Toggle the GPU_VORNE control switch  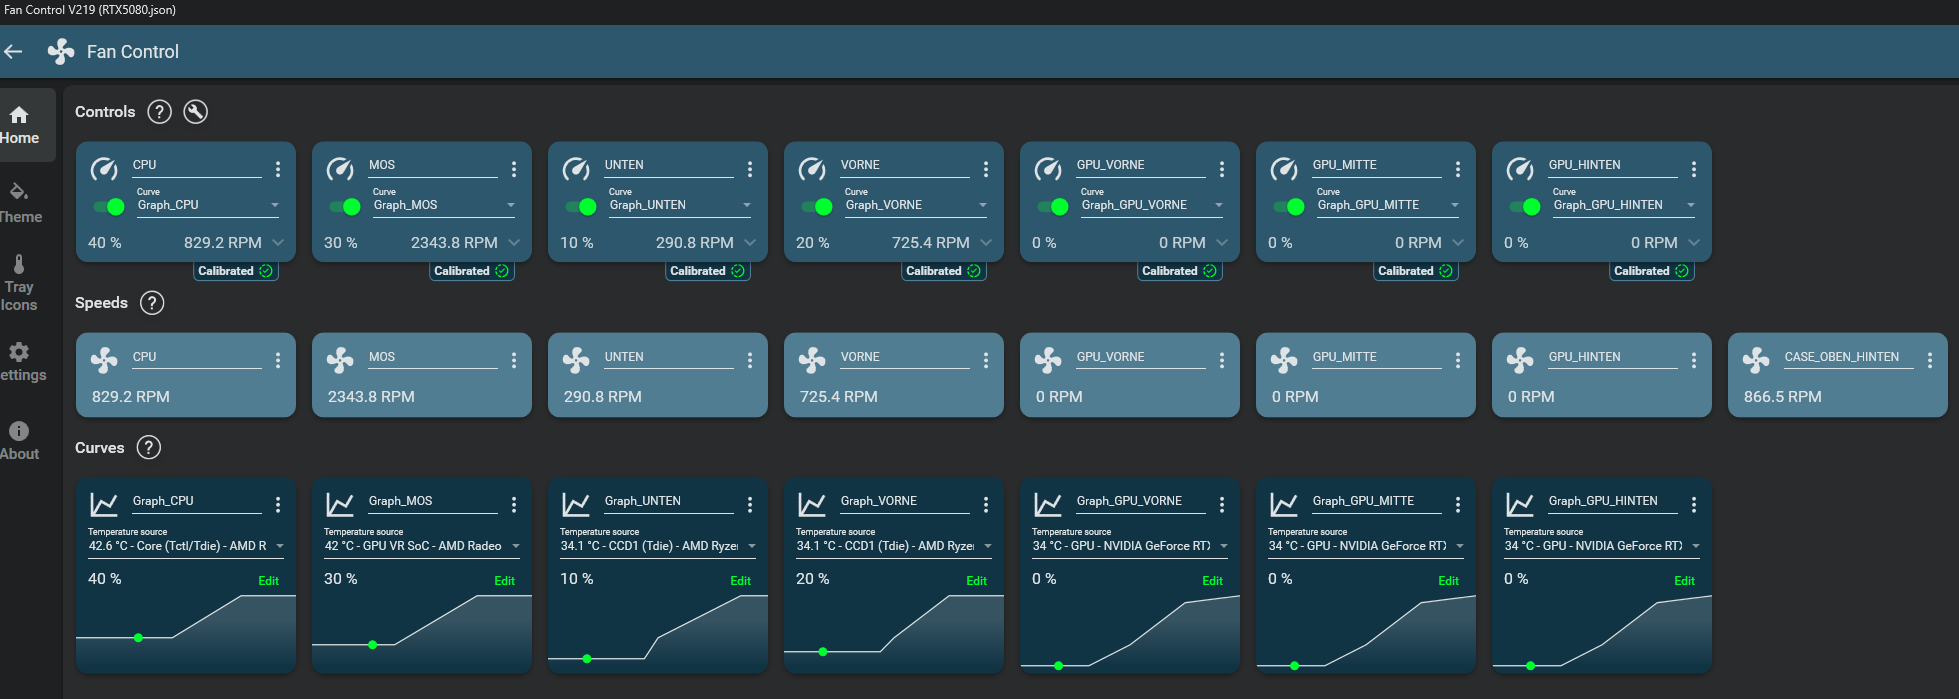(1052, 207)
